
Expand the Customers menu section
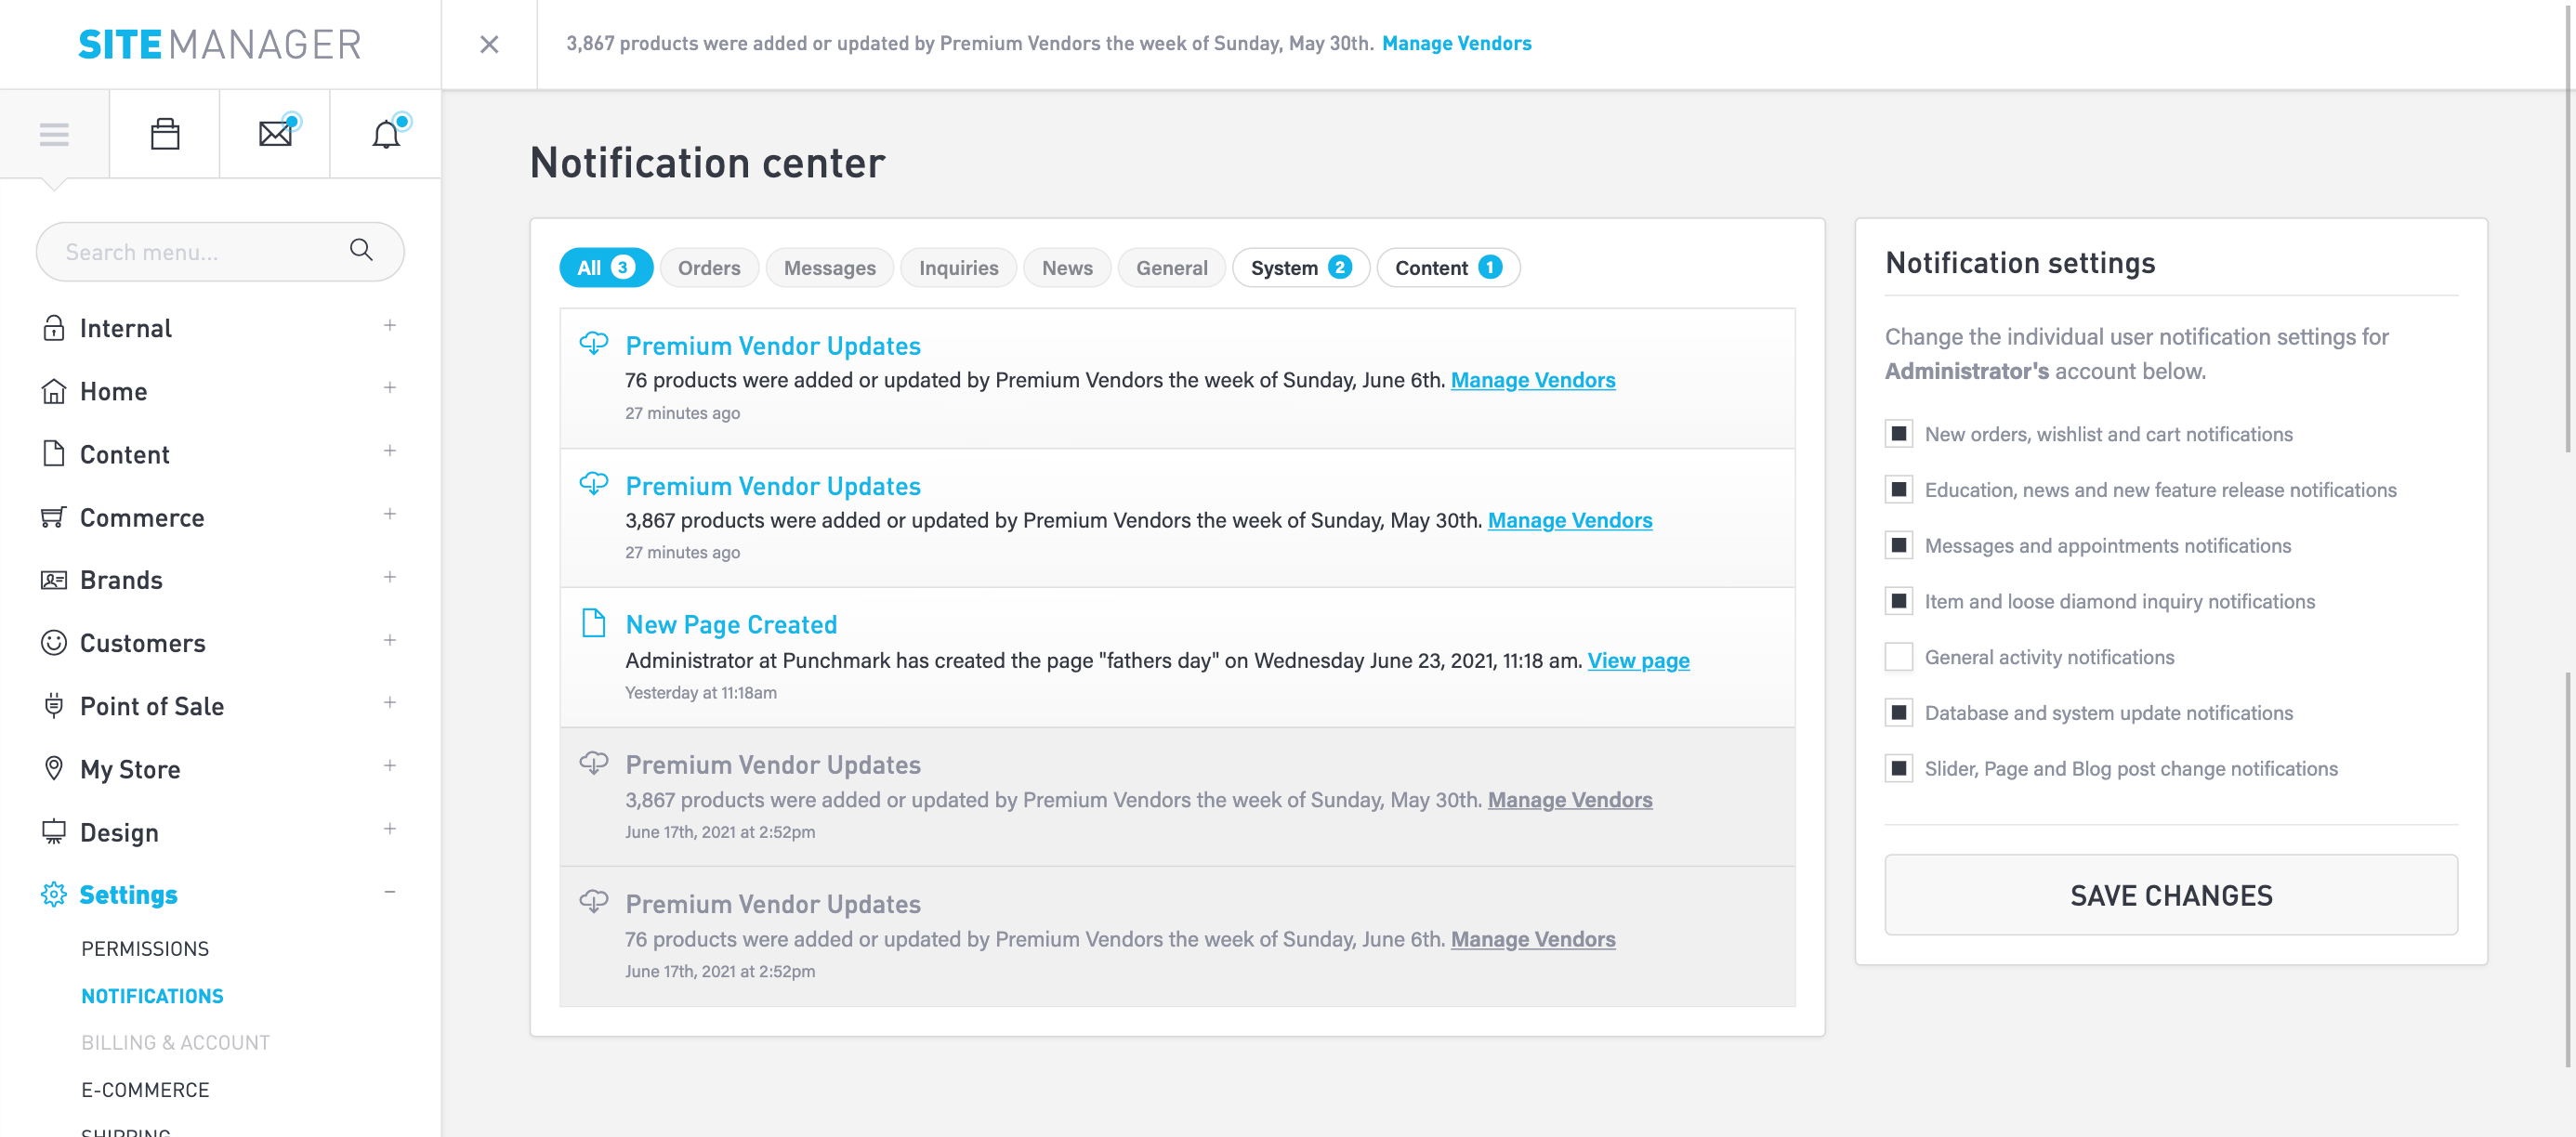point(390,640)
